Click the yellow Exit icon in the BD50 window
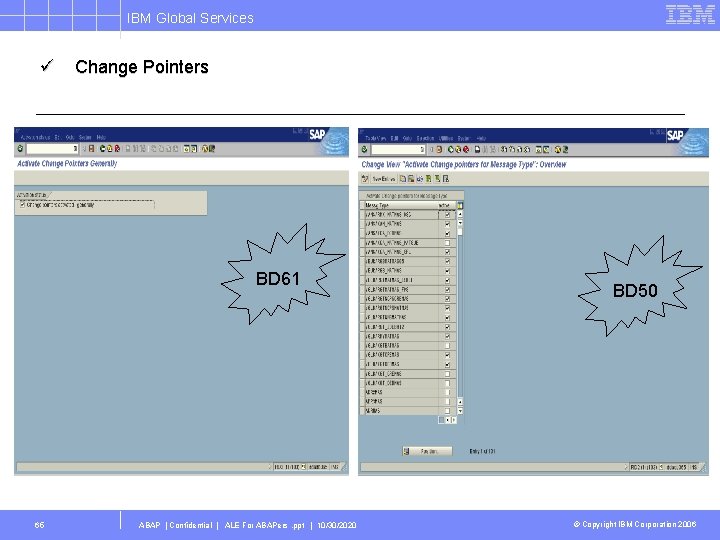 tap(458, 149)
